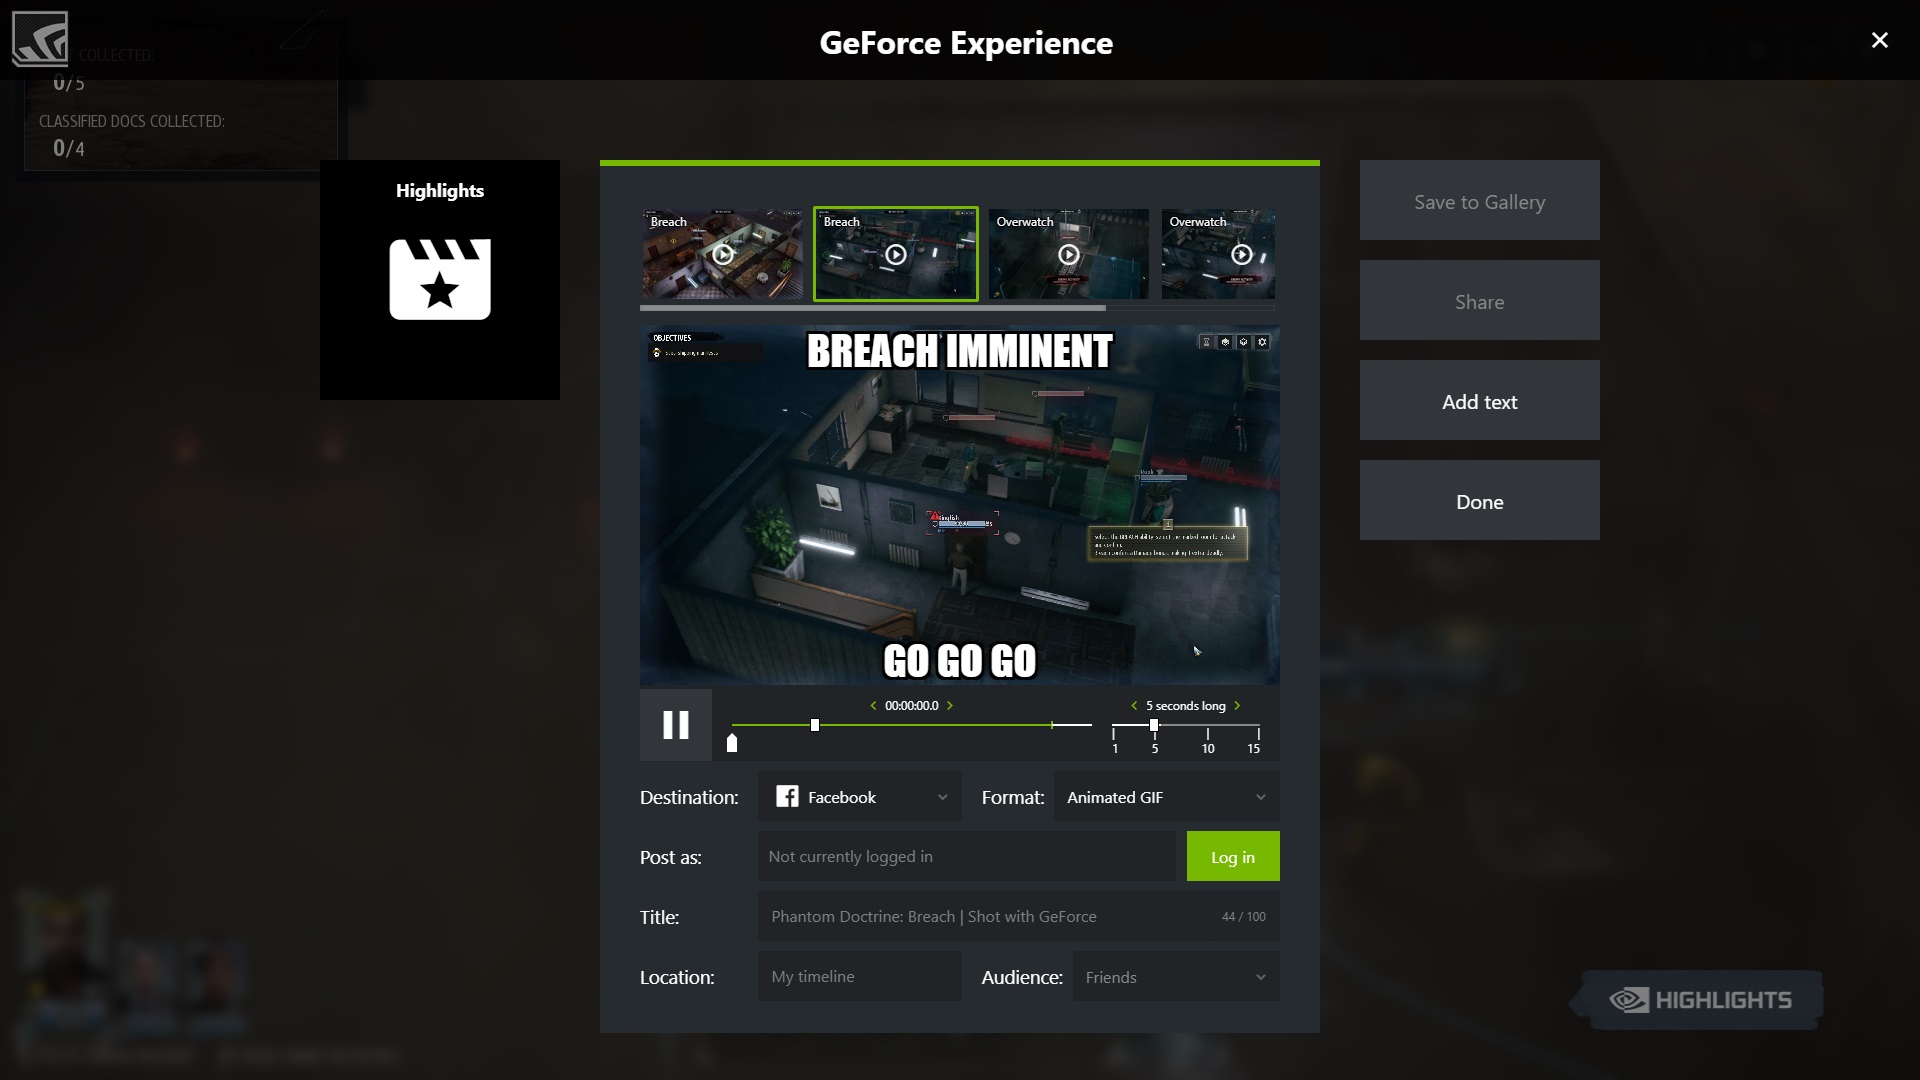This screenshot has height=1080, width=1920.
Task: Select the last Overwatch highlight thumbnail
Action: [x=1218, y=254]
